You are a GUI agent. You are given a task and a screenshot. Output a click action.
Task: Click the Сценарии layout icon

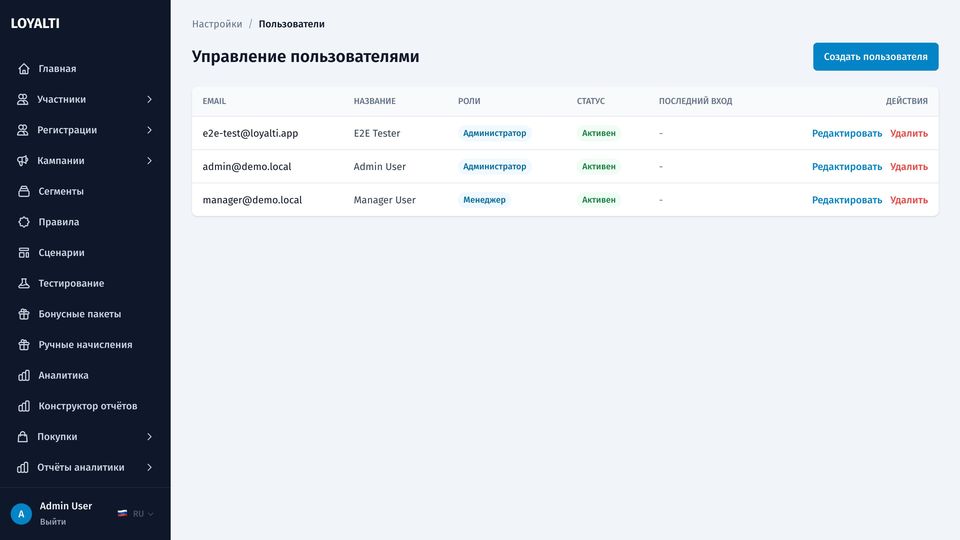pyautogui.click(x=24, y=252)
